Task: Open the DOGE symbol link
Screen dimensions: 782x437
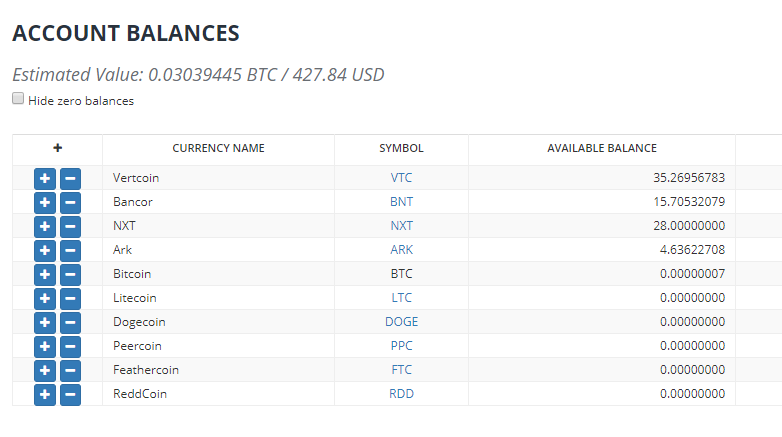Action: [x=401, y=322]
